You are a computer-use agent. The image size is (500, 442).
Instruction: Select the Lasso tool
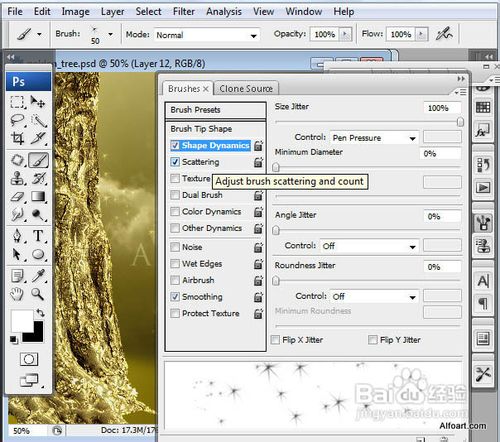[x=17, y=120]
